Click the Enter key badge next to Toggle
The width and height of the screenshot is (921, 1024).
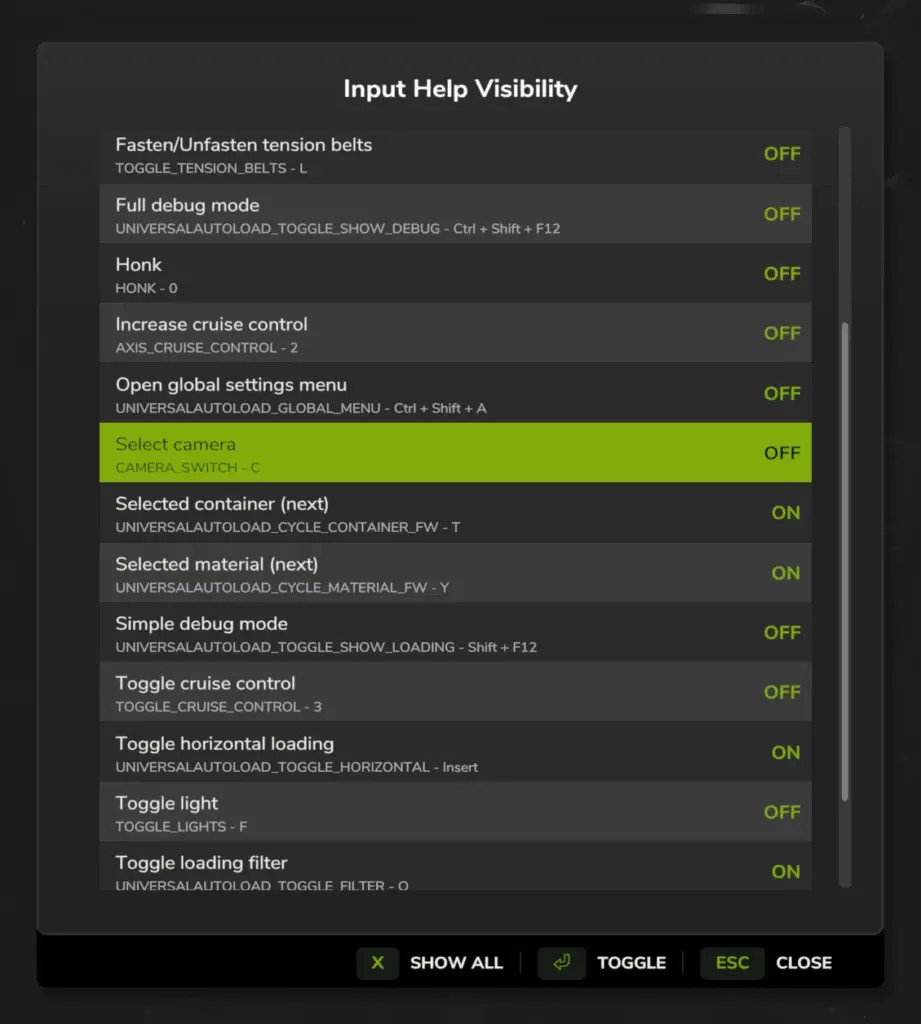[561, 963]
